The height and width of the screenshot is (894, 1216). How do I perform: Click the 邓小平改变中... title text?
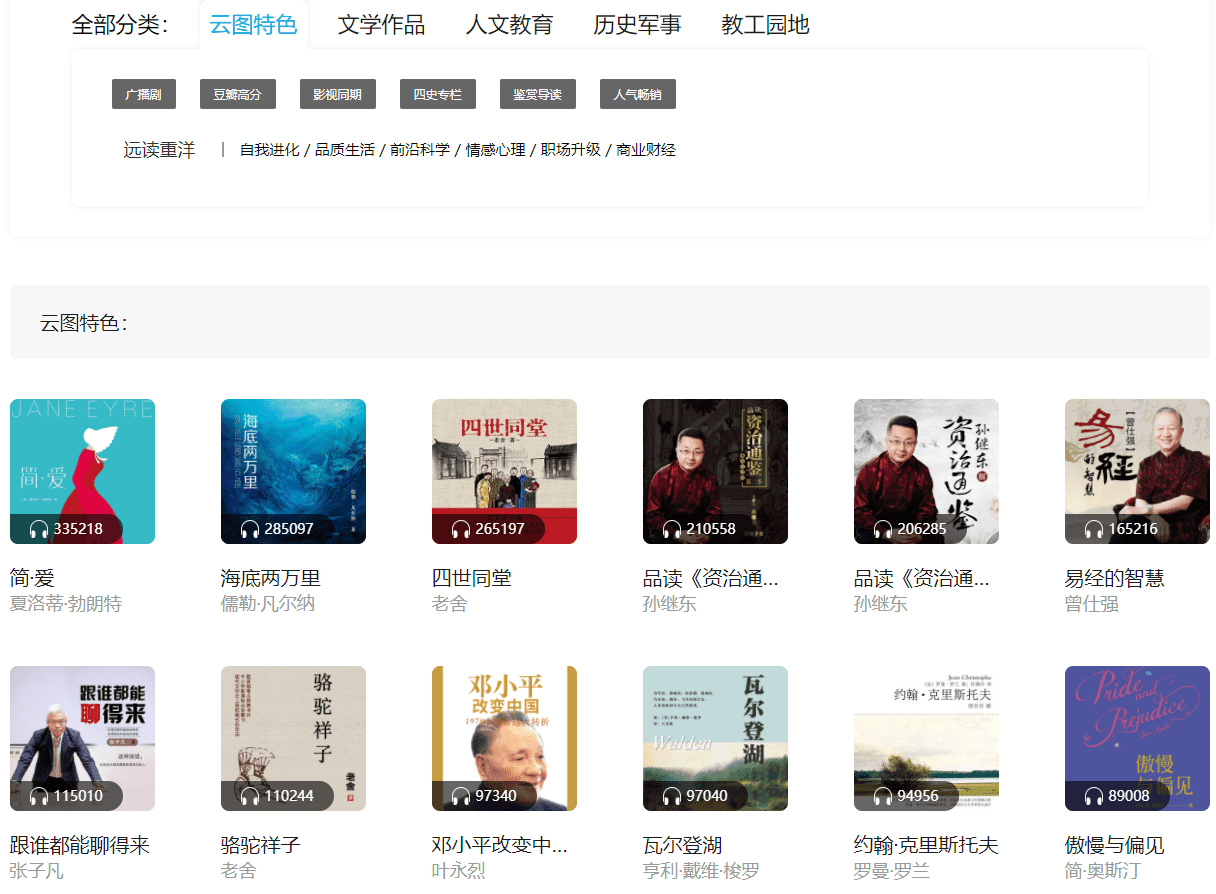(x=500, y=845)
